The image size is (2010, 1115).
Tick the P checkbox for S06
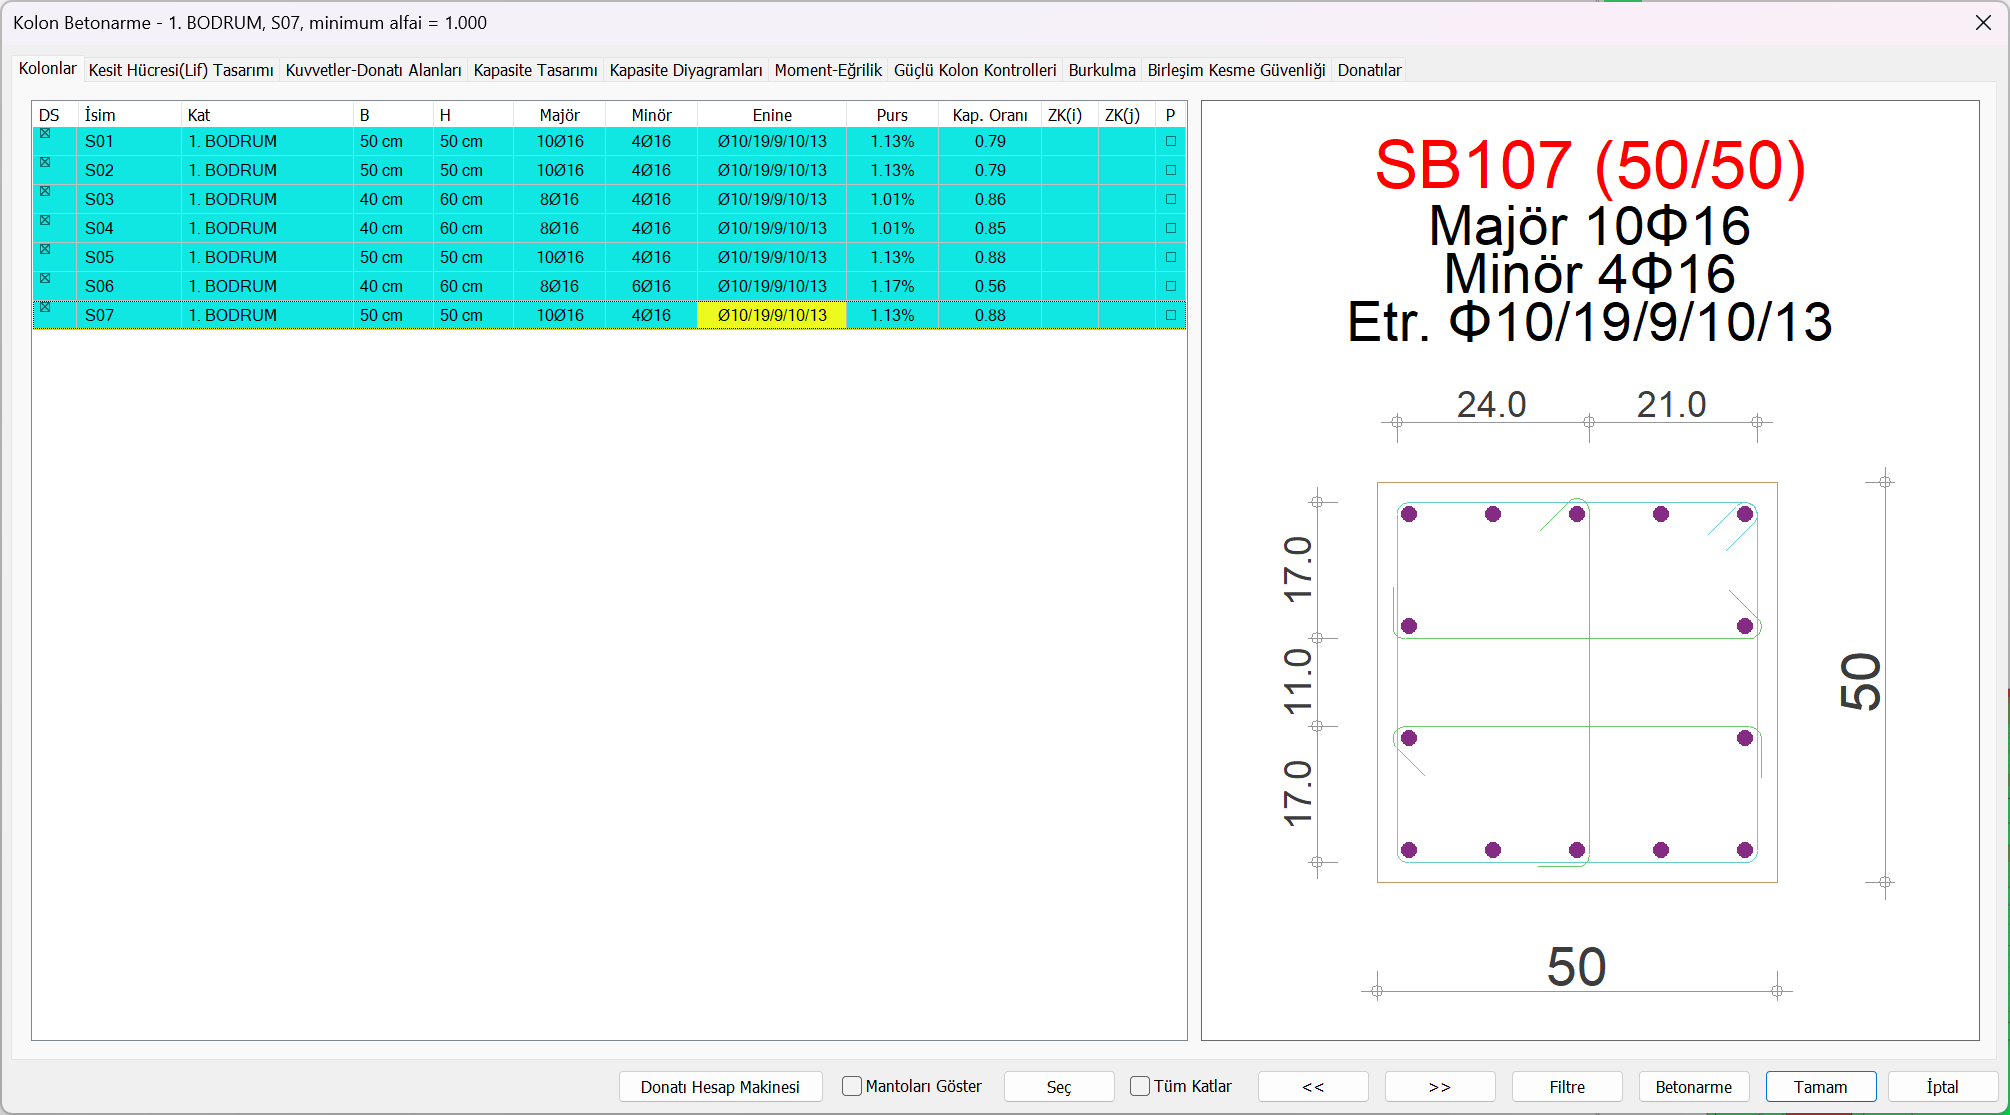point(1171,286)
